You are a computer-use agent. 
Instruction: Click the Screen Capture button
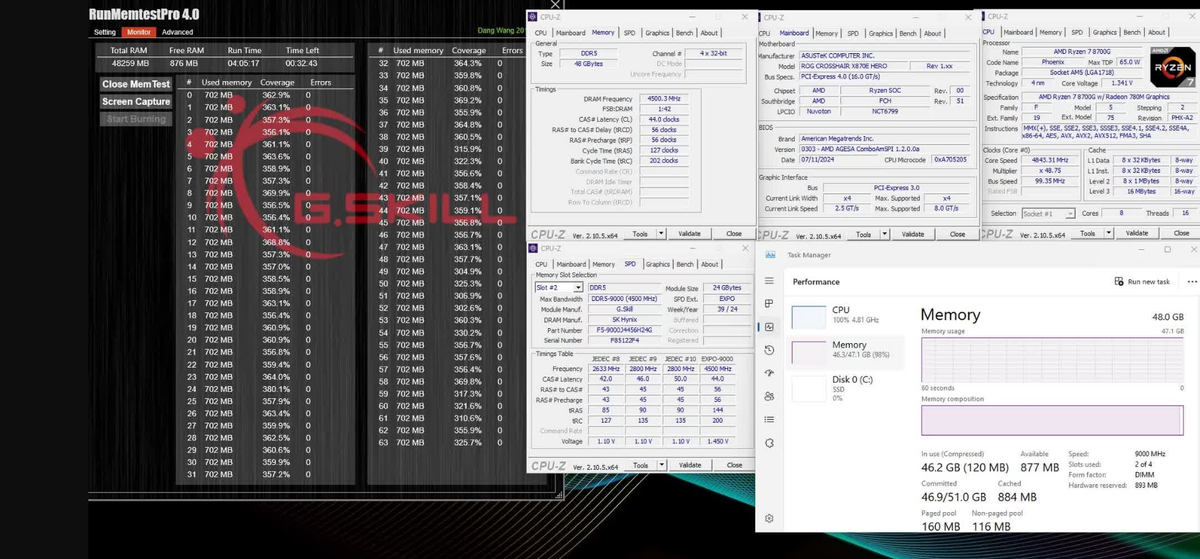click(136, 101)
